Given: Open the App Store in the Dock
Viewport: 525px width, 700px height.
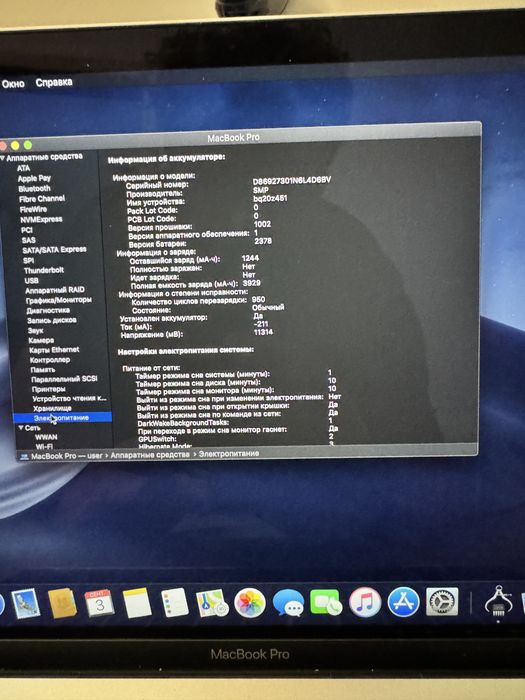Looking at the screenshot, I should click(x=403, y=602).
